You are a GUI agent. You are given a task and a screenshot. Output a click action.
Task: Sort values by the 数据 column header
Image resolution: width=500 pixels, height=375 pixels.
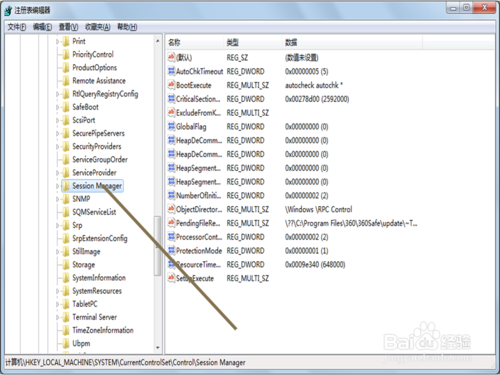[352, 42]
